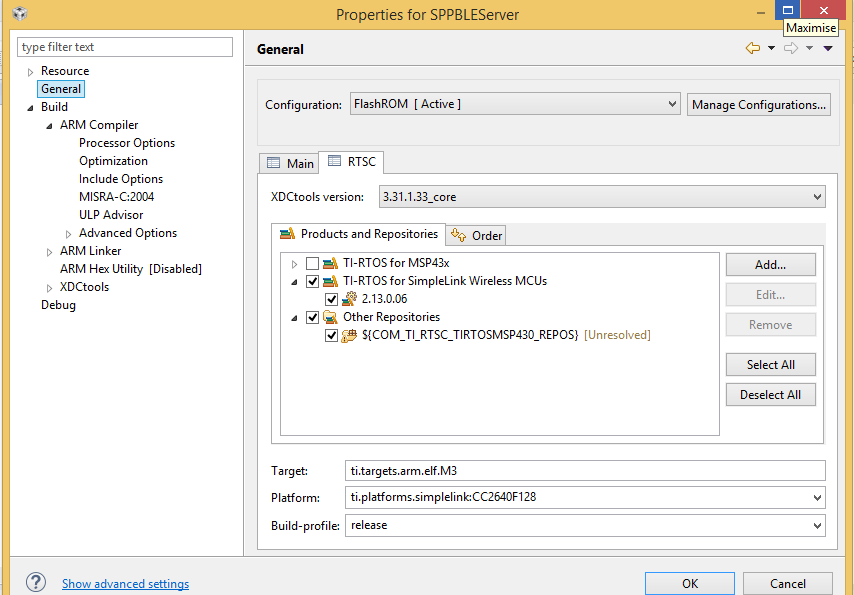Select ARM Hex Utility [Disabled] item
The image size is (854, 595).
(131, 269)
